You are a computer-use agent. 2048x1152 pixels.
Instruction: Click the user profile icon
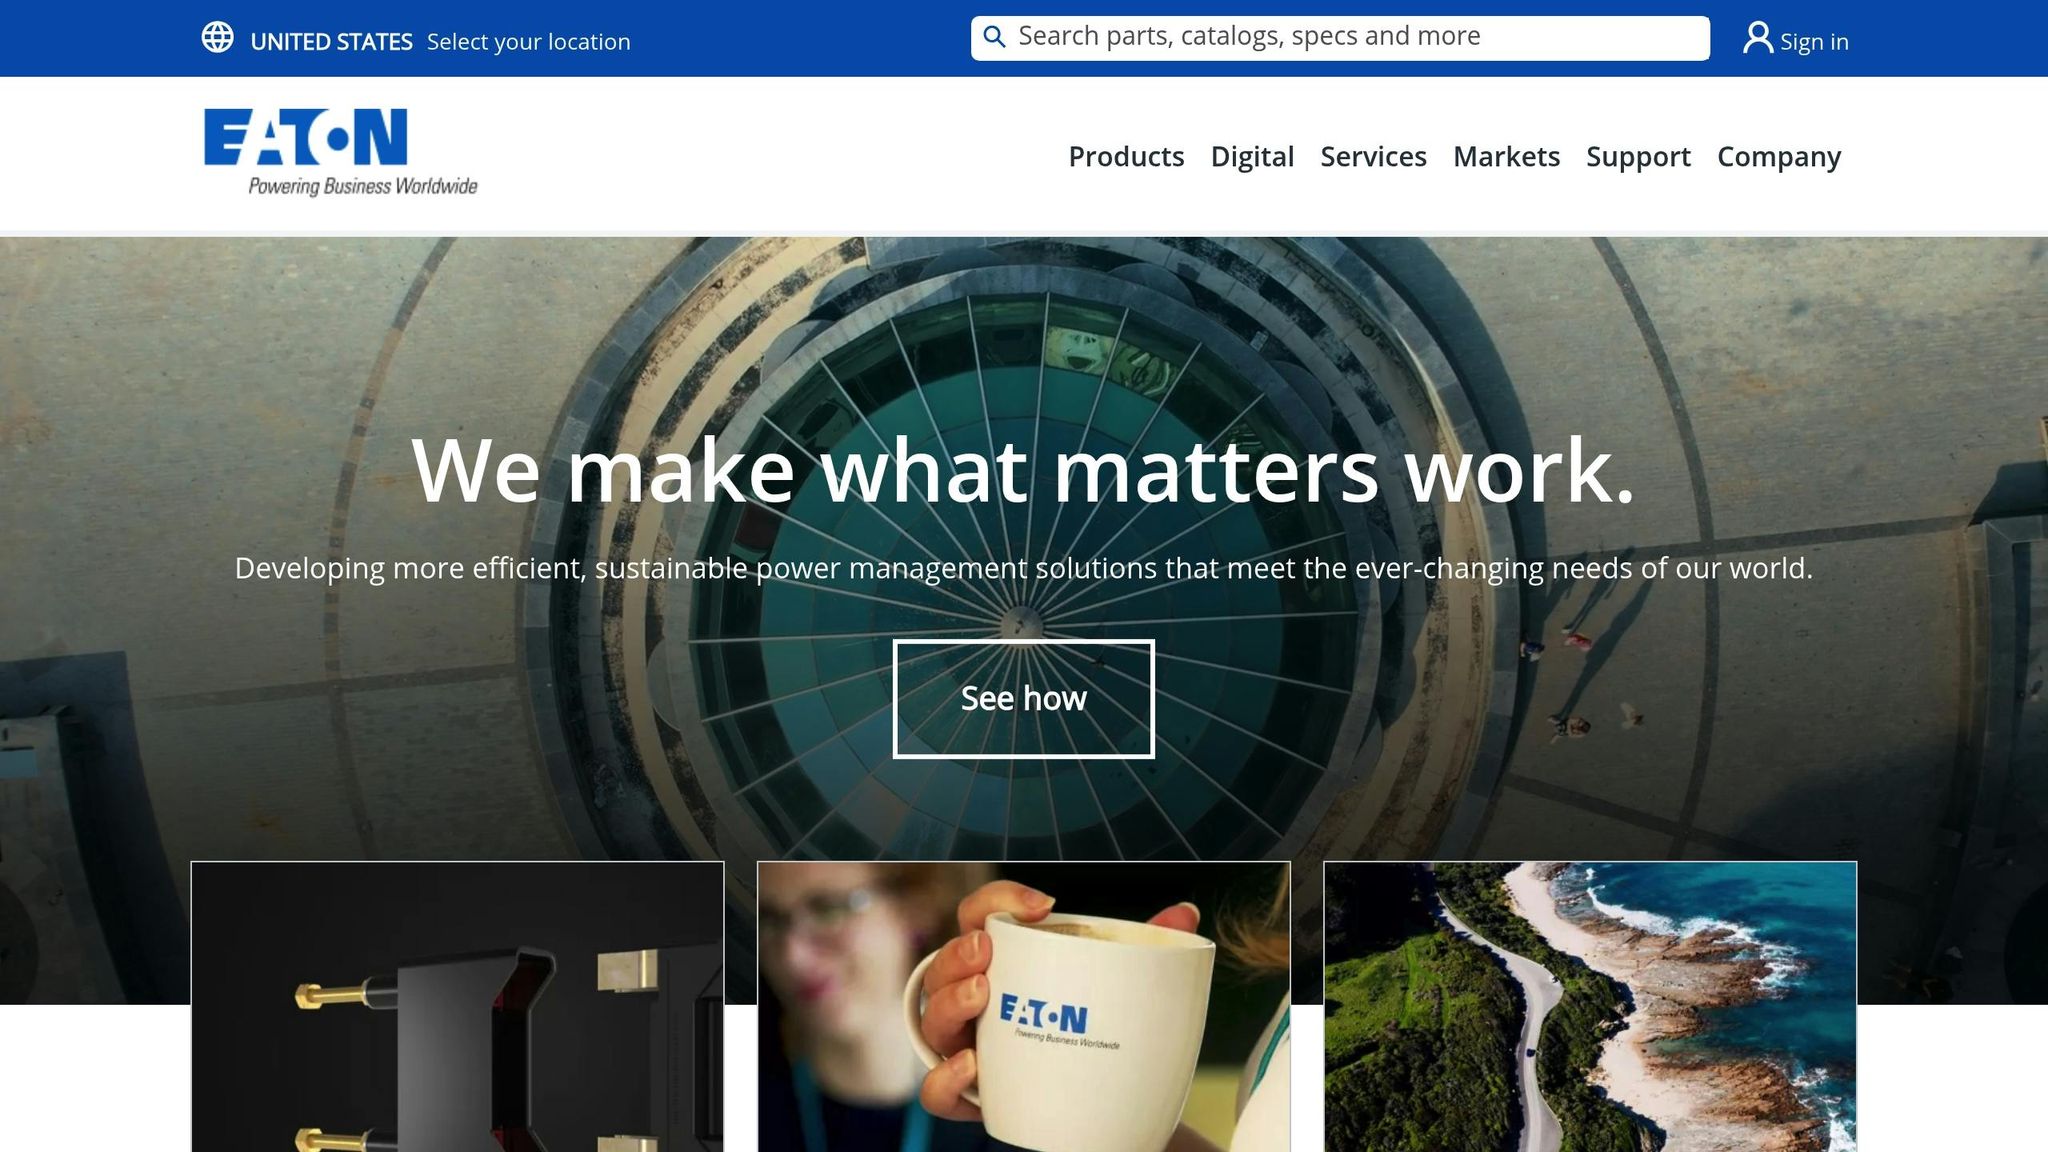[x=1757, y=38]
